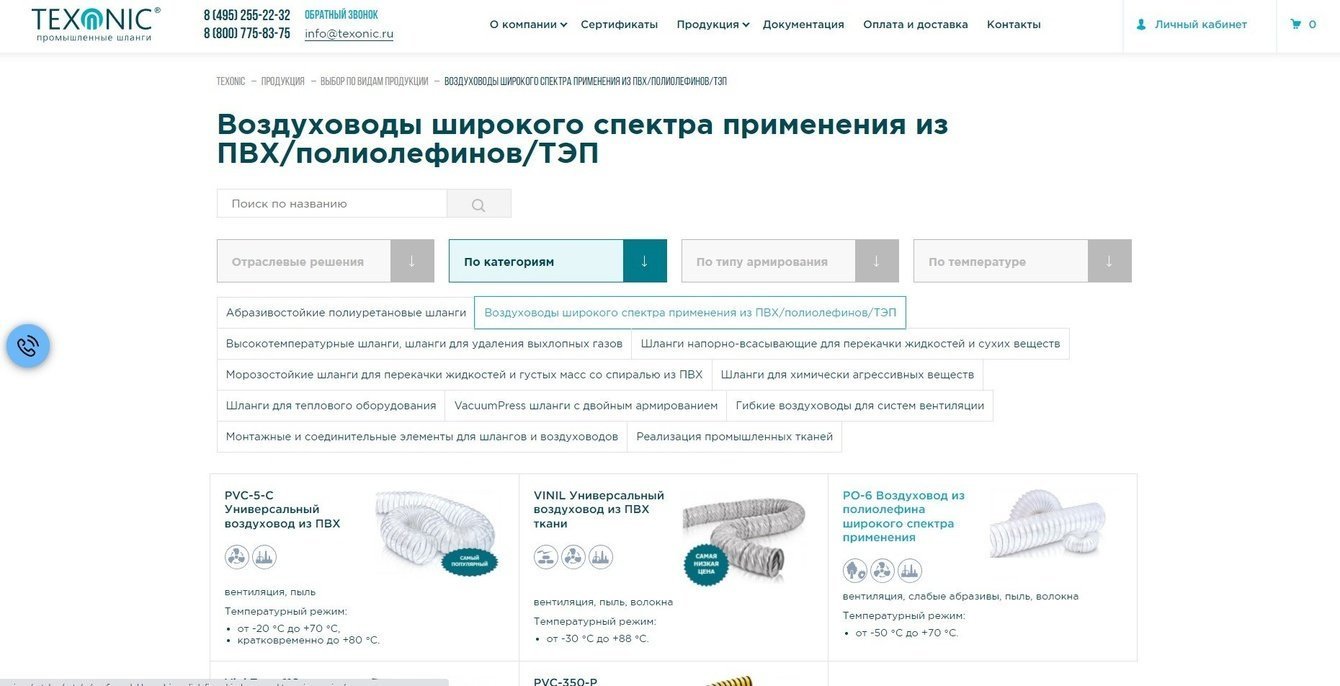Expand the Отраслевые решения filter dropdown
Viewport: 1340px width, 686px height.
pos(412,261)
